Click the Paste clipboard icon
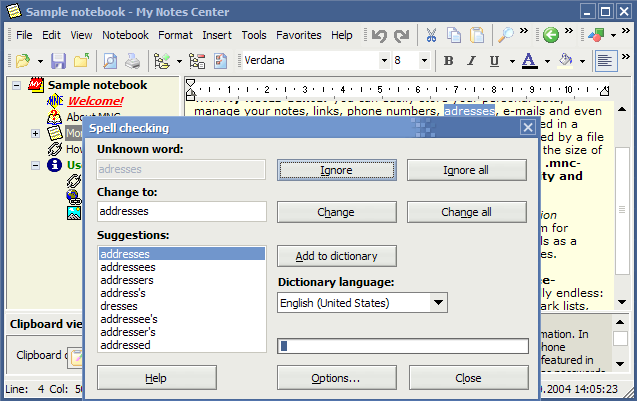Screen dimensions: 637x401 click(478, 35)
